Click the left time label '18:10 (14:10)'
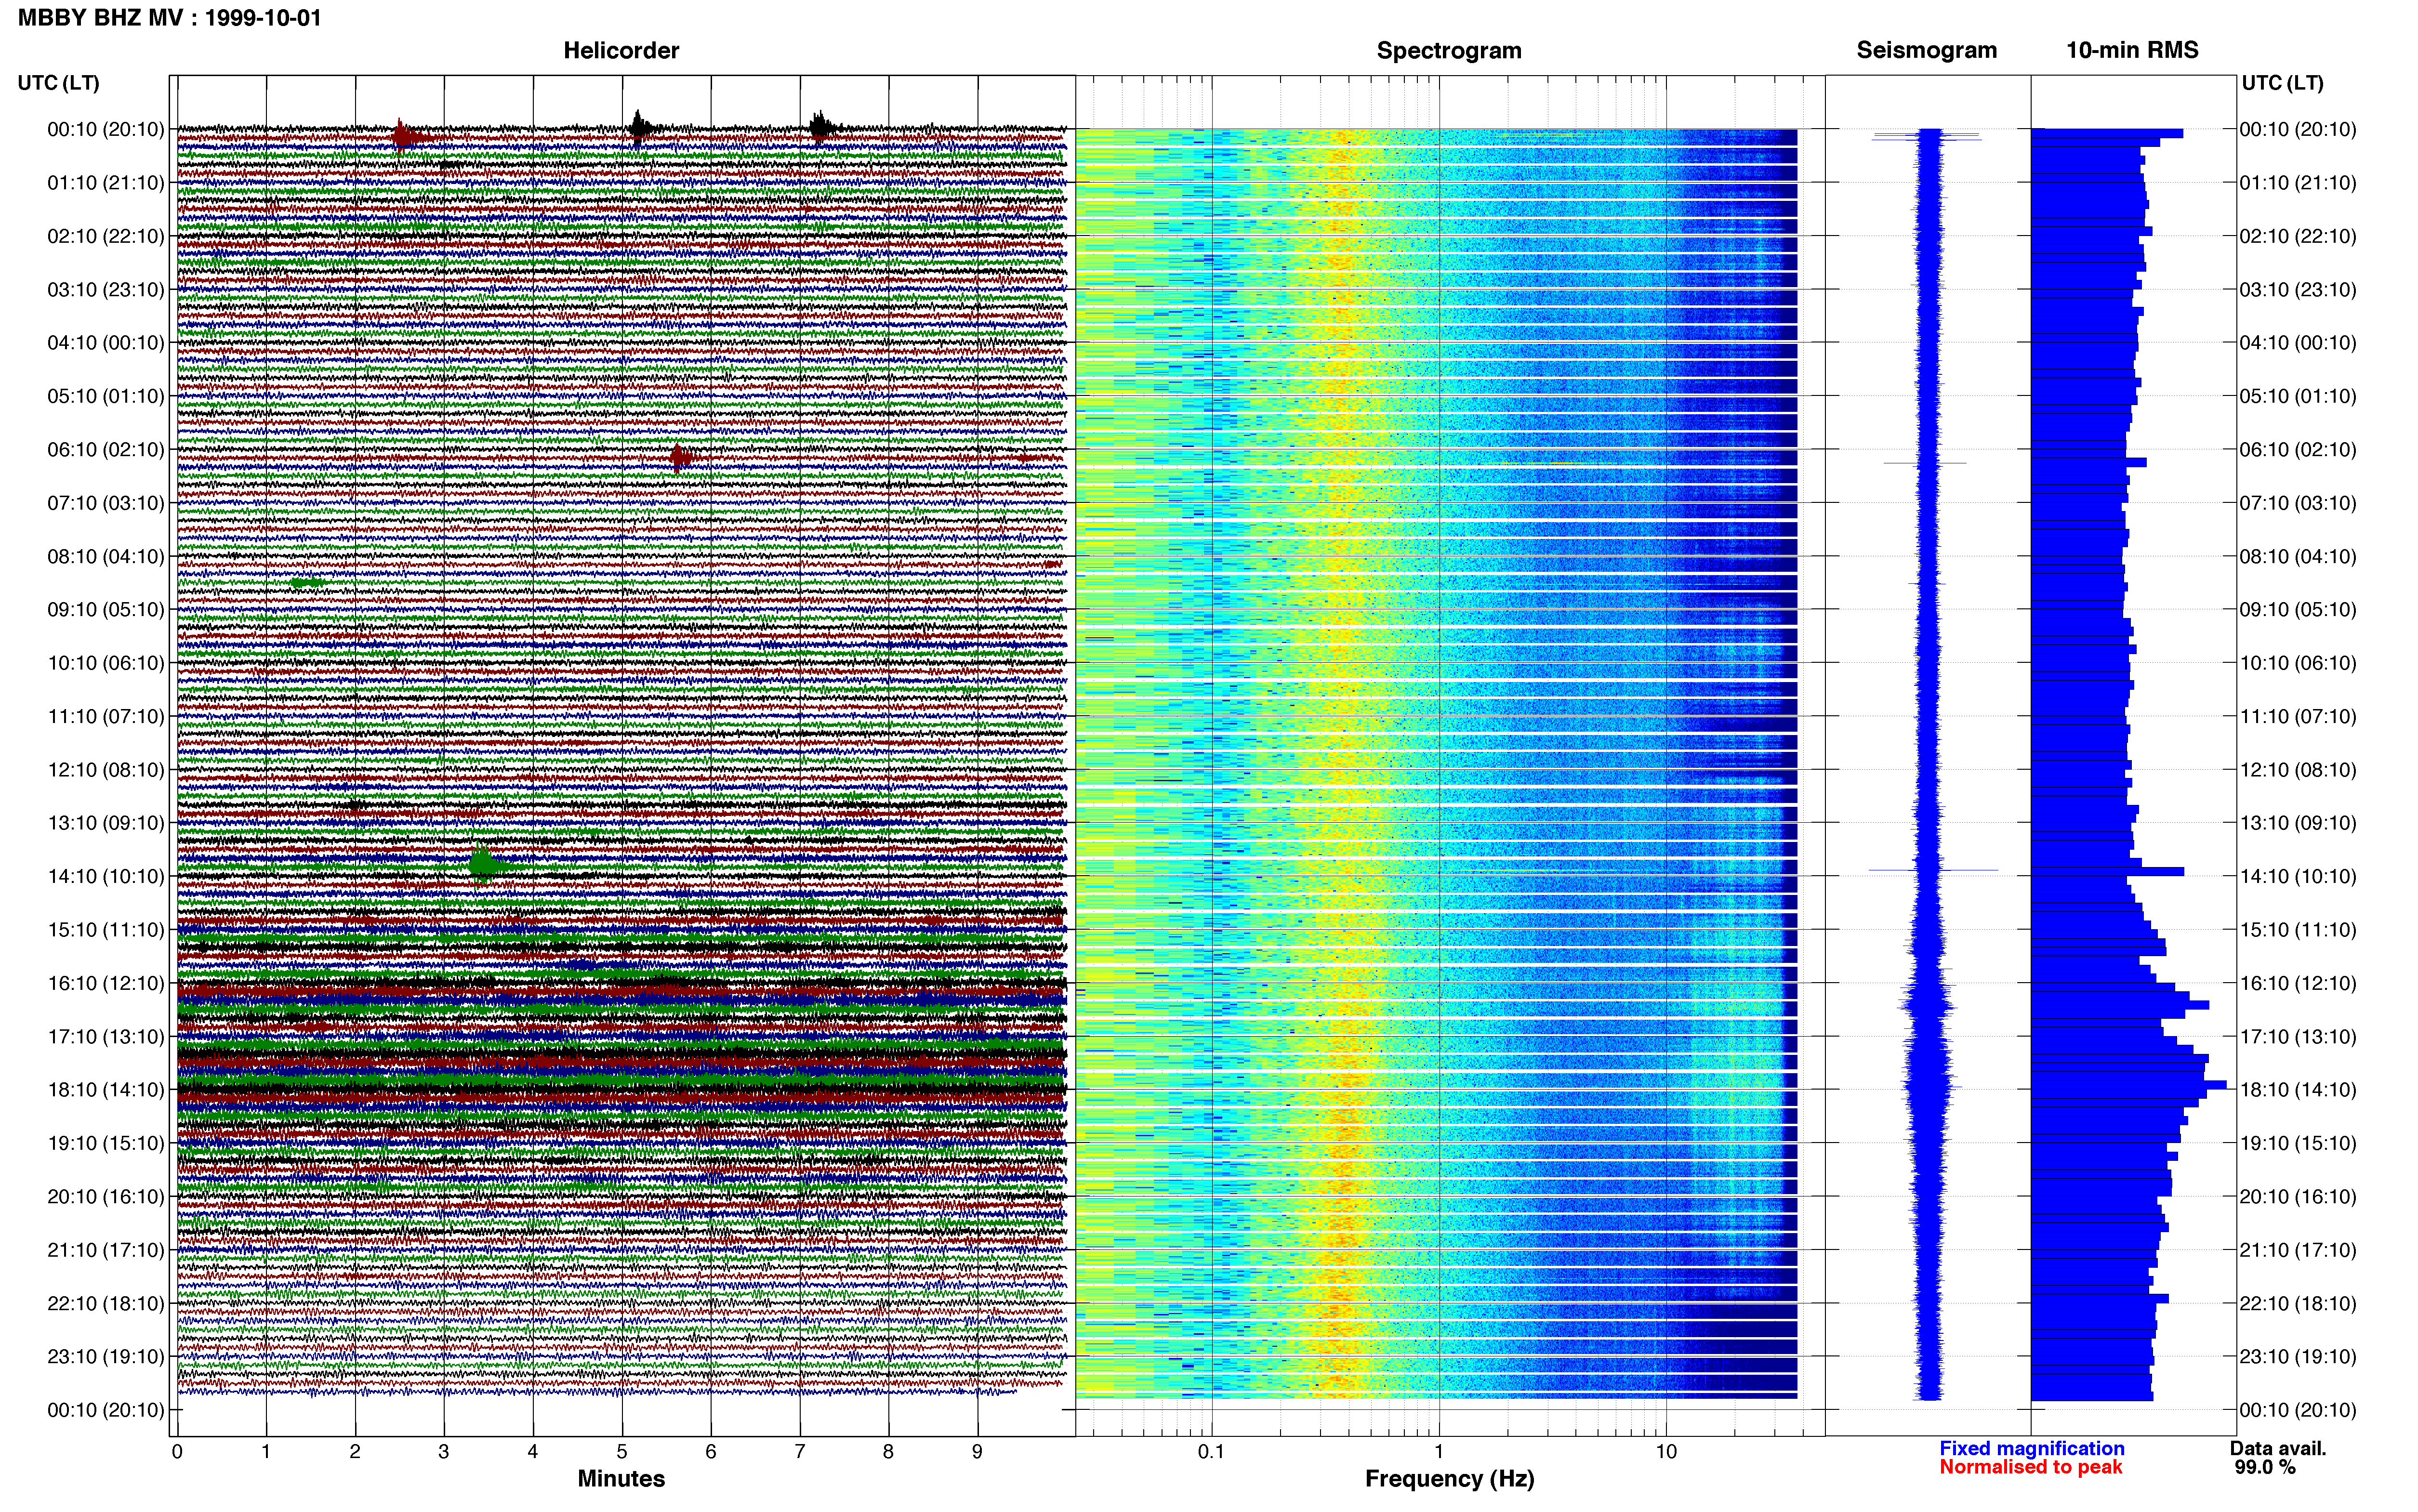 pyautogui.click(x=106, y=1090)
